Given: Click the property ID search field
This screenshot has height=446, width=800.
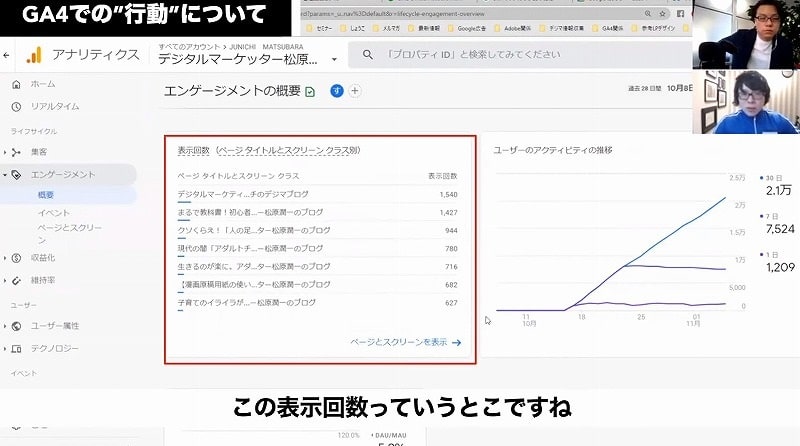Looking at the screenshot, I should tap(519, 54).
